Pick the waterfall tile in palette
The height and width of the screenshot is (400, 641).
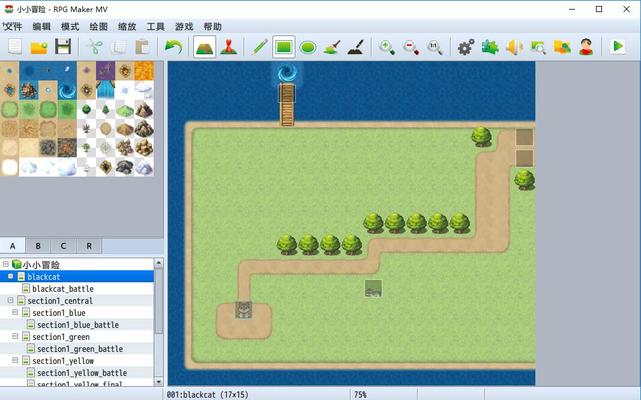click(105, 90)
